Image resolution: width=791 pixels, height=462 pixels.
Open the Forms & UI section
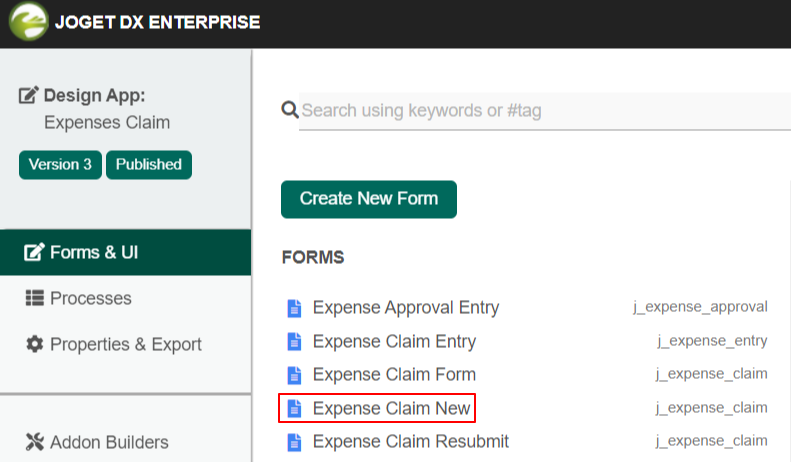tap(94, 252)
